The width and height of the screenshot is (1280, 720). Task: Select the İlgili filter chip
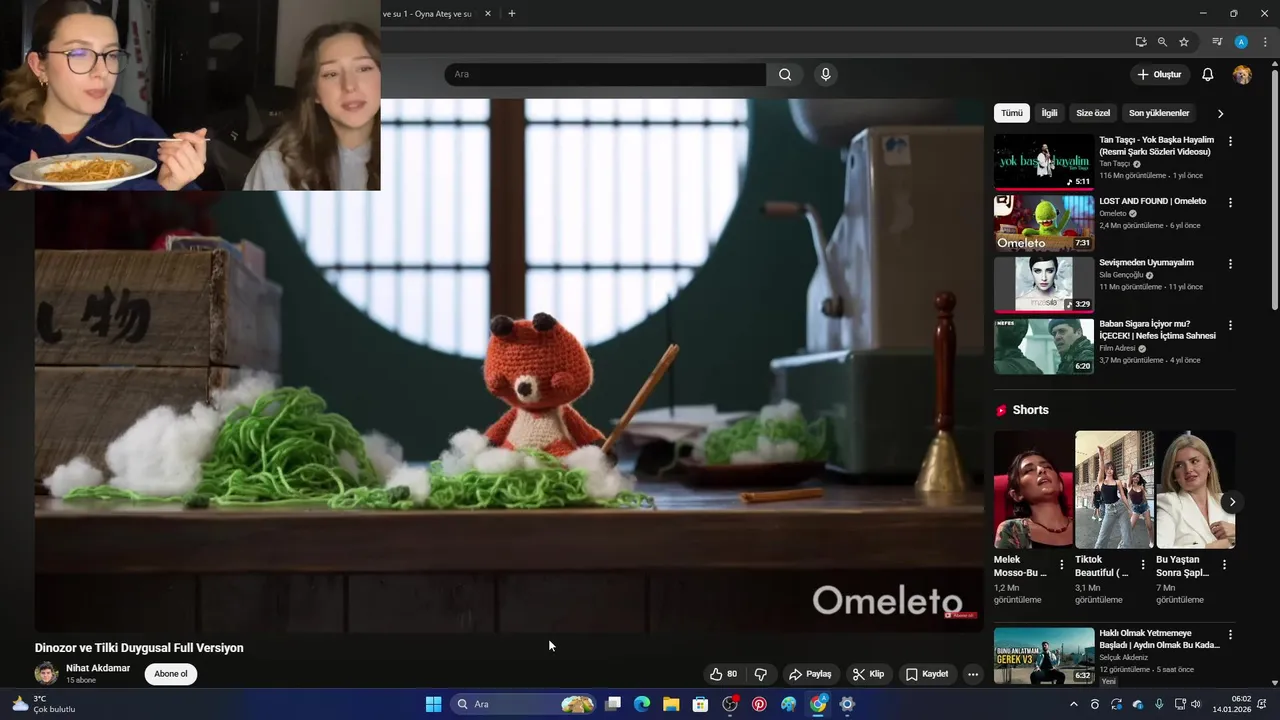click(x=1049, y=113)
